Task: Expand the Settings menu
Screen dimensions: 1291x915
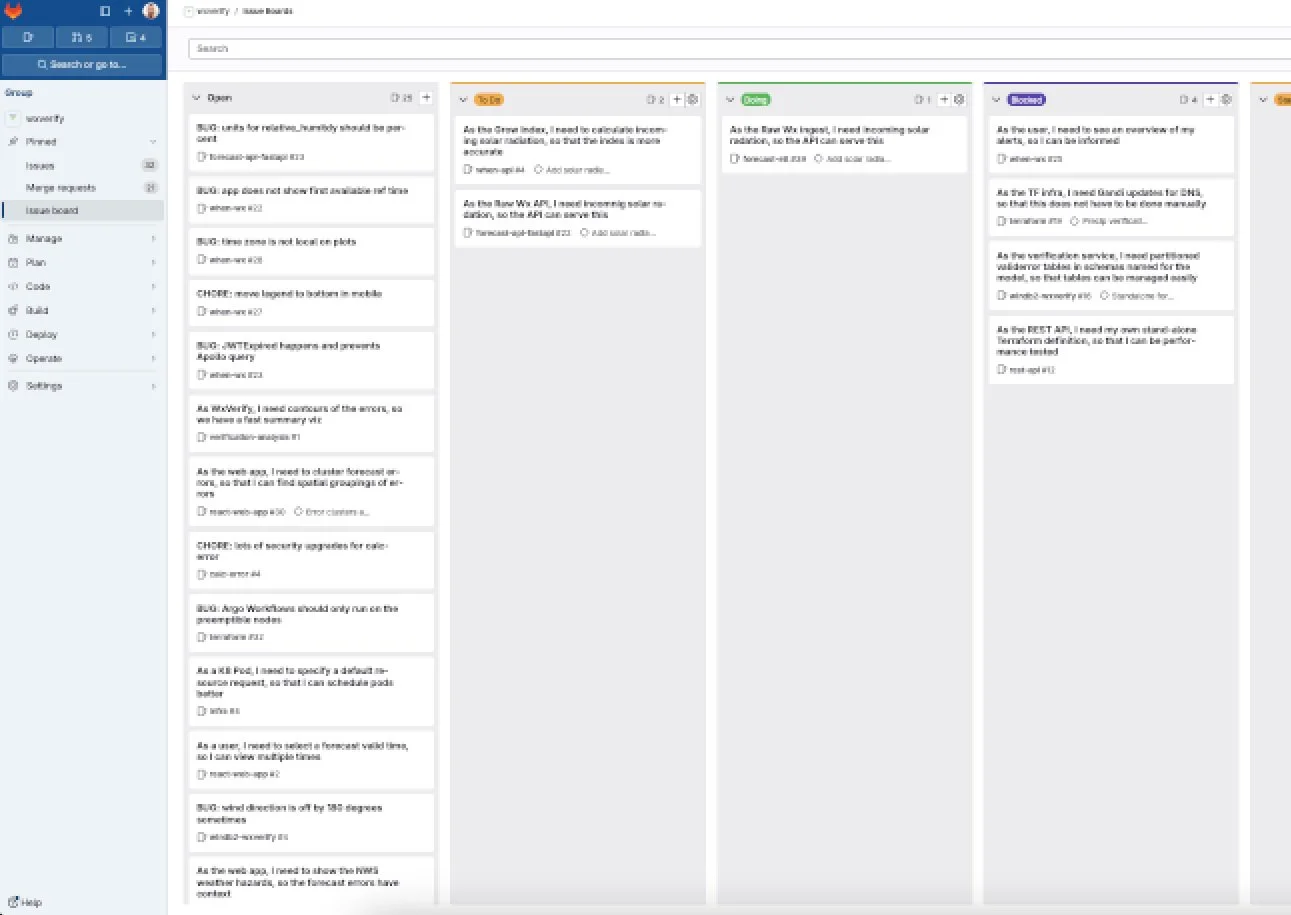Action: click(x=82, y=385)
